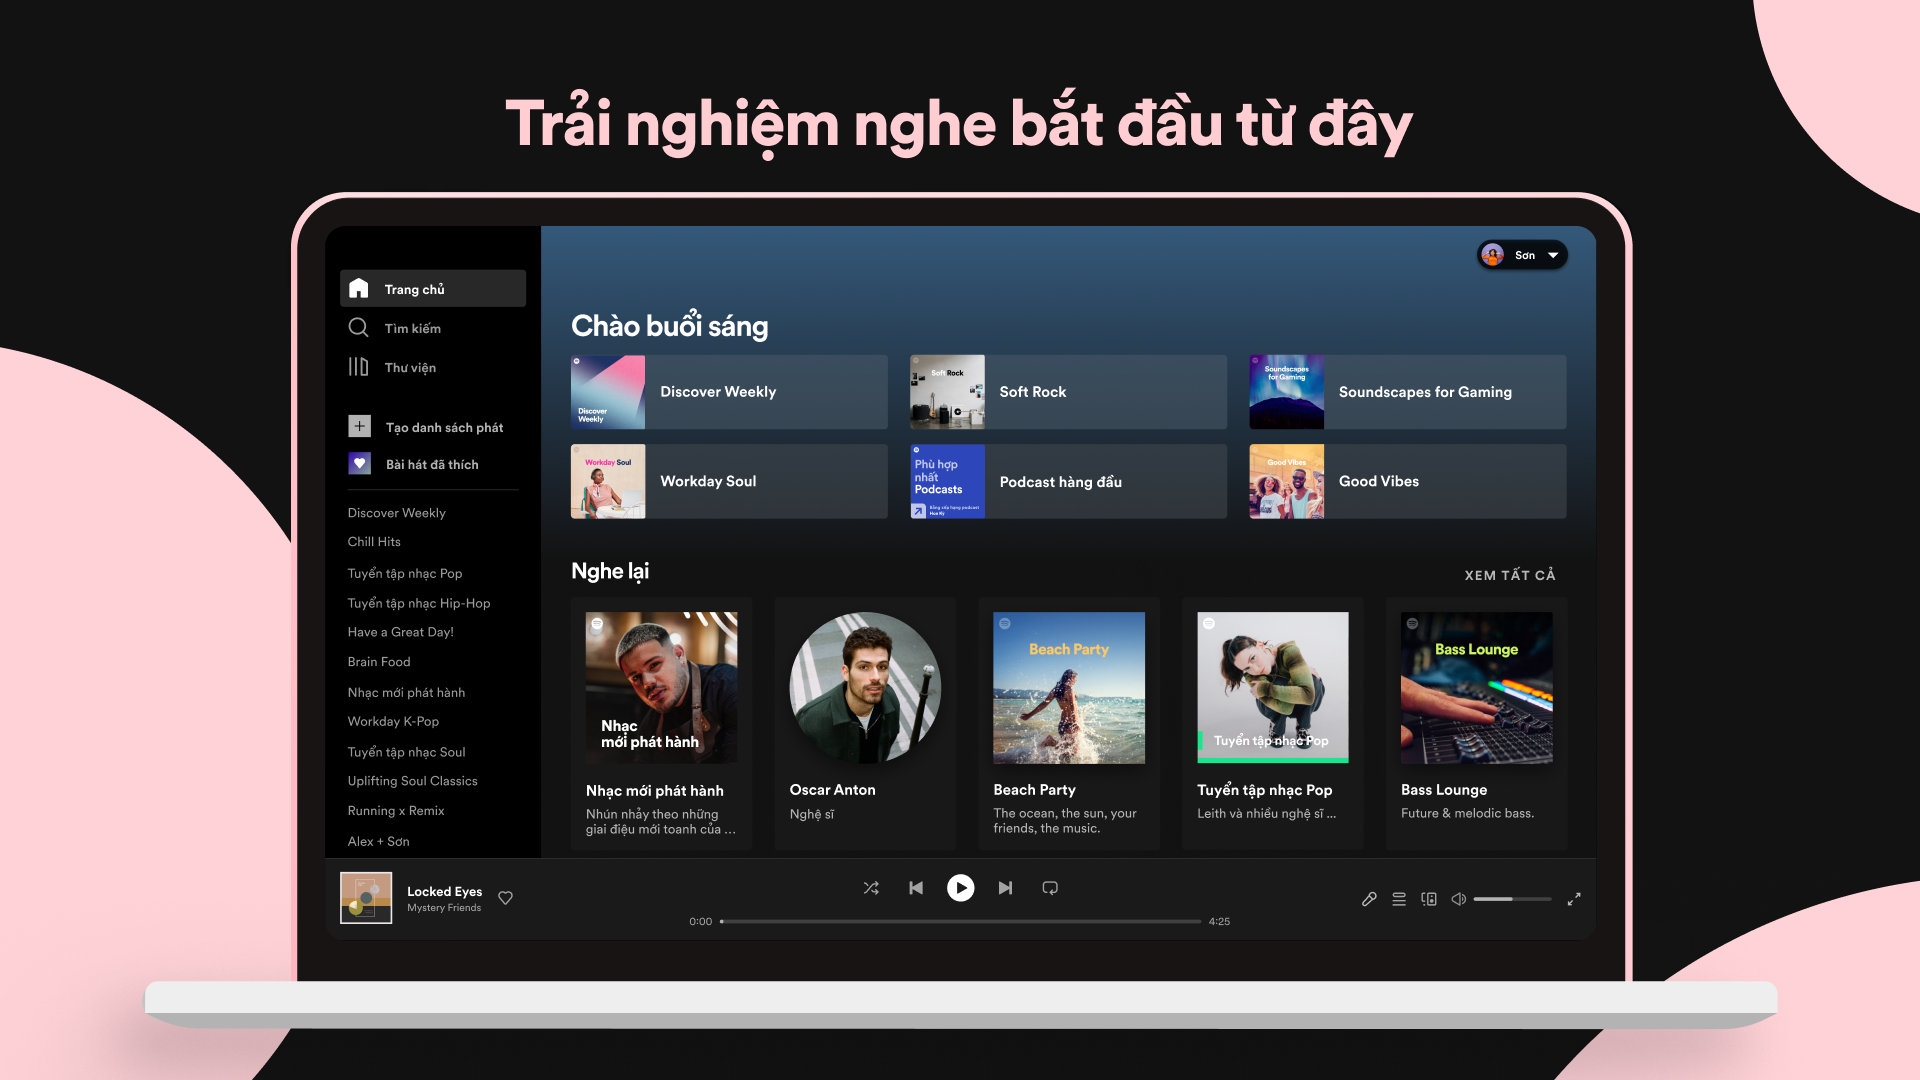Open Beach Party playlist cover
Image resolution: width=1920 pixels, height=1080 pixels.
pyautogui.click(x=1069, y=688)
